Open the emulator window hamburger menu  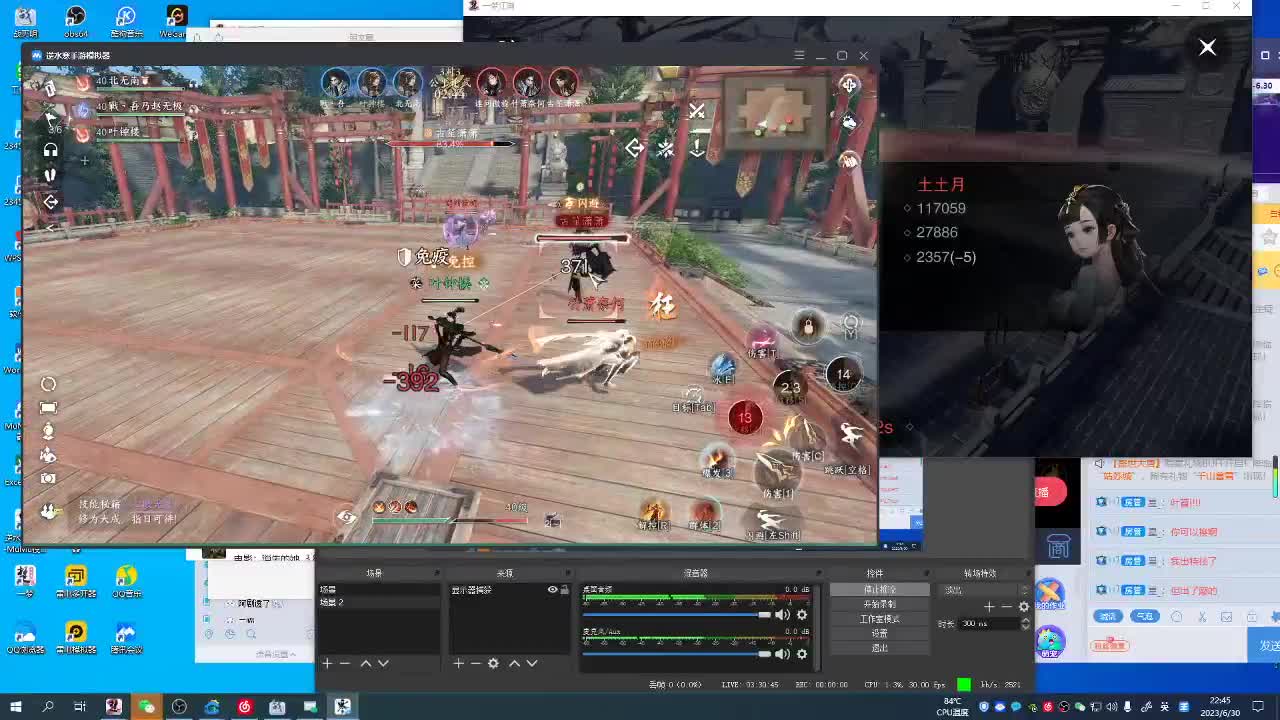tap(799, 56)
